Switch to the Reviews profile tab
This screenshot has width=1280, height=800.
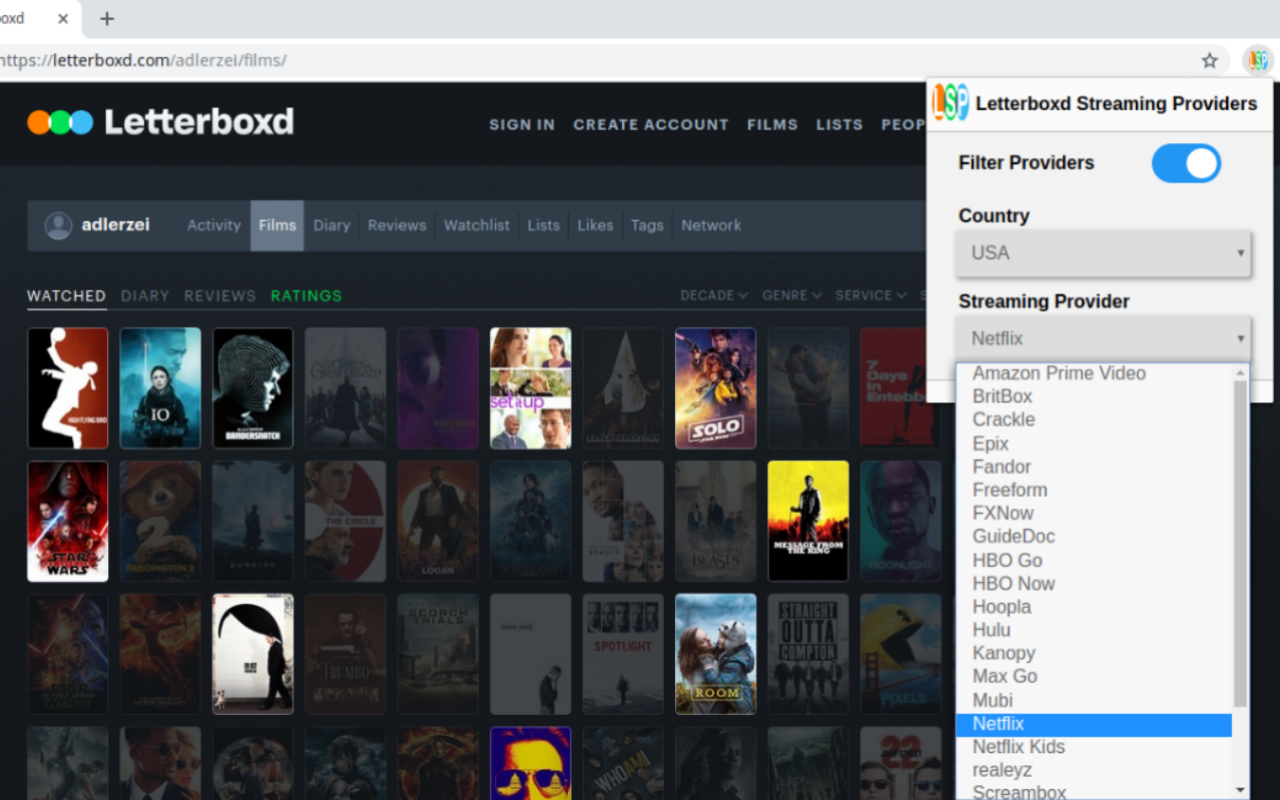[397, 226]
